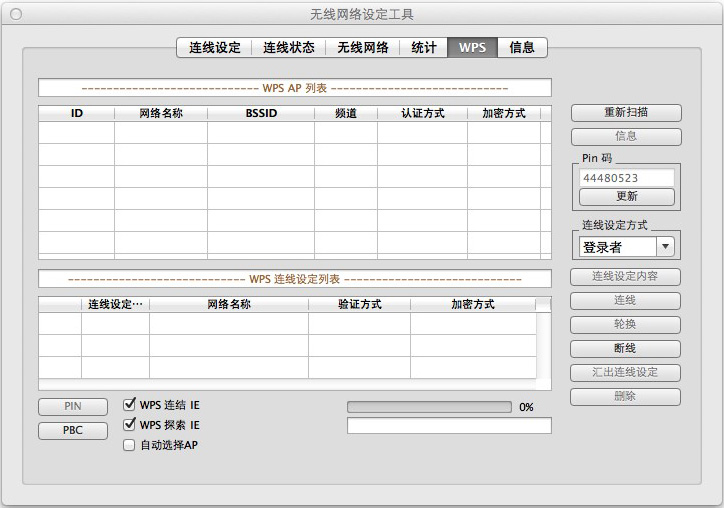Click the 连线 button
The height and width of the screenshot is (508, 724).
[625, 301]
